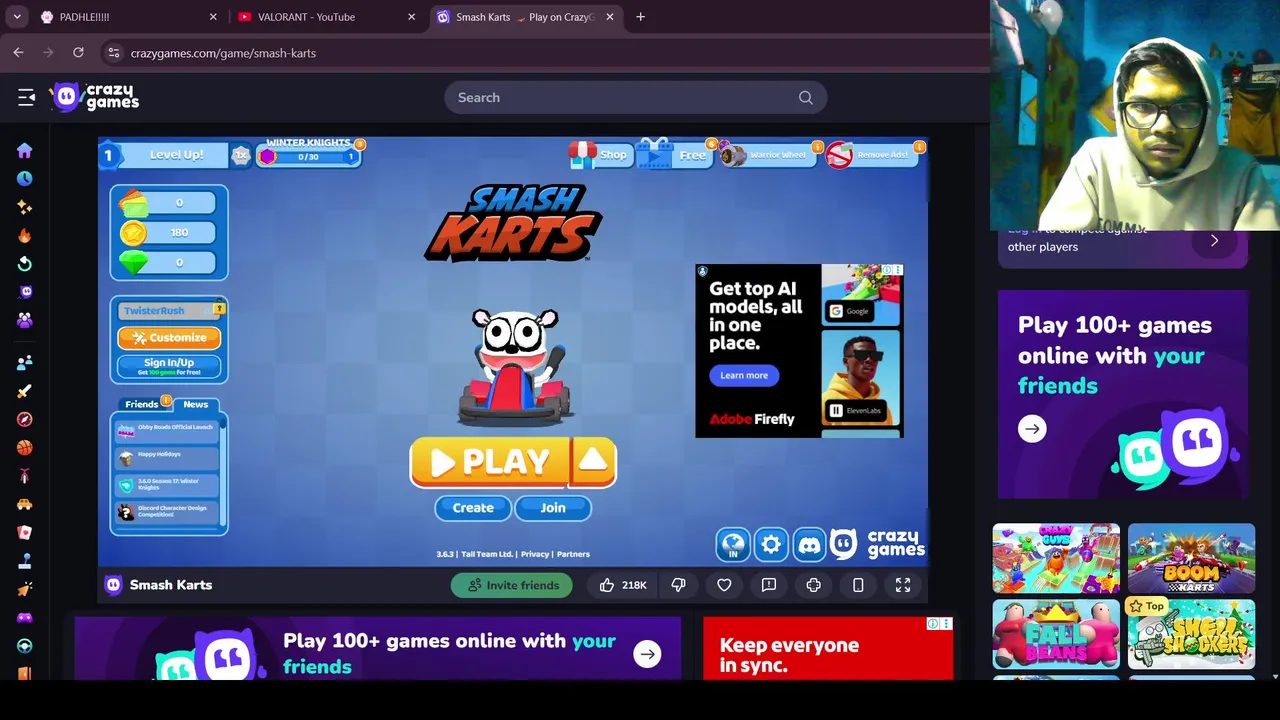Open the Customize kart button
The width and height of the screenshot is (1280, 720).
169,338
